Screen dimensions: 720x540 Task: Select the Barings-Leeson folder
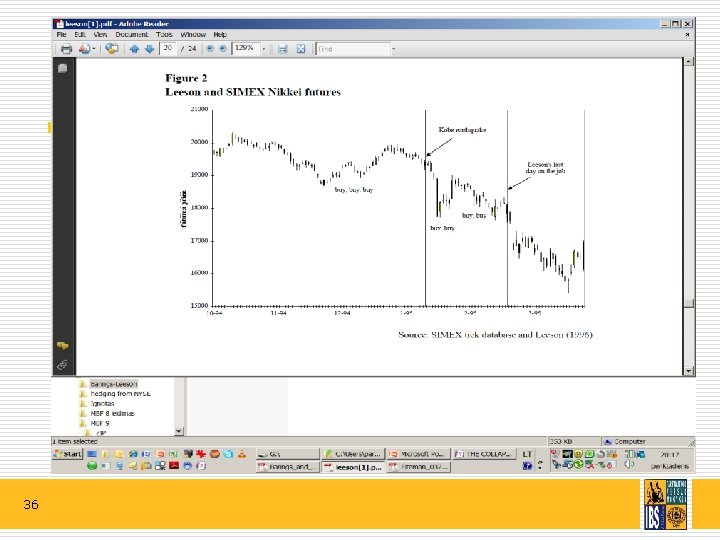click(x=113, y=384)
